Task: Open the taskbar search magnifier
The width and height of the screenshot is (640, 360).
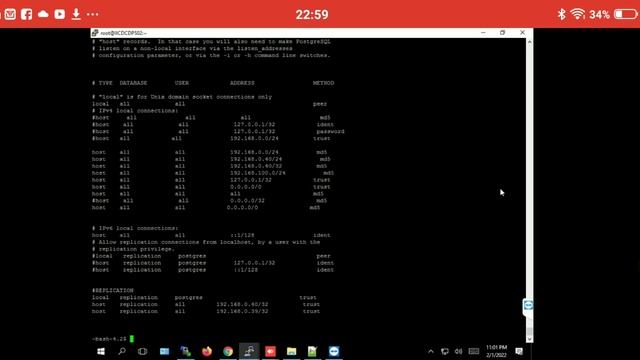Action: (122, 351)
